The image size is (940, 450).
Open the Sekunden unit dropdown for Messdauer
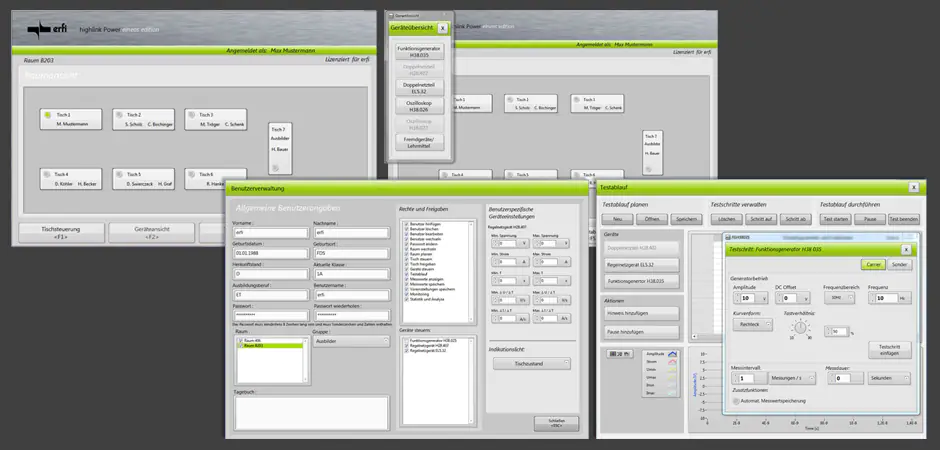click(x=888, y=378)
